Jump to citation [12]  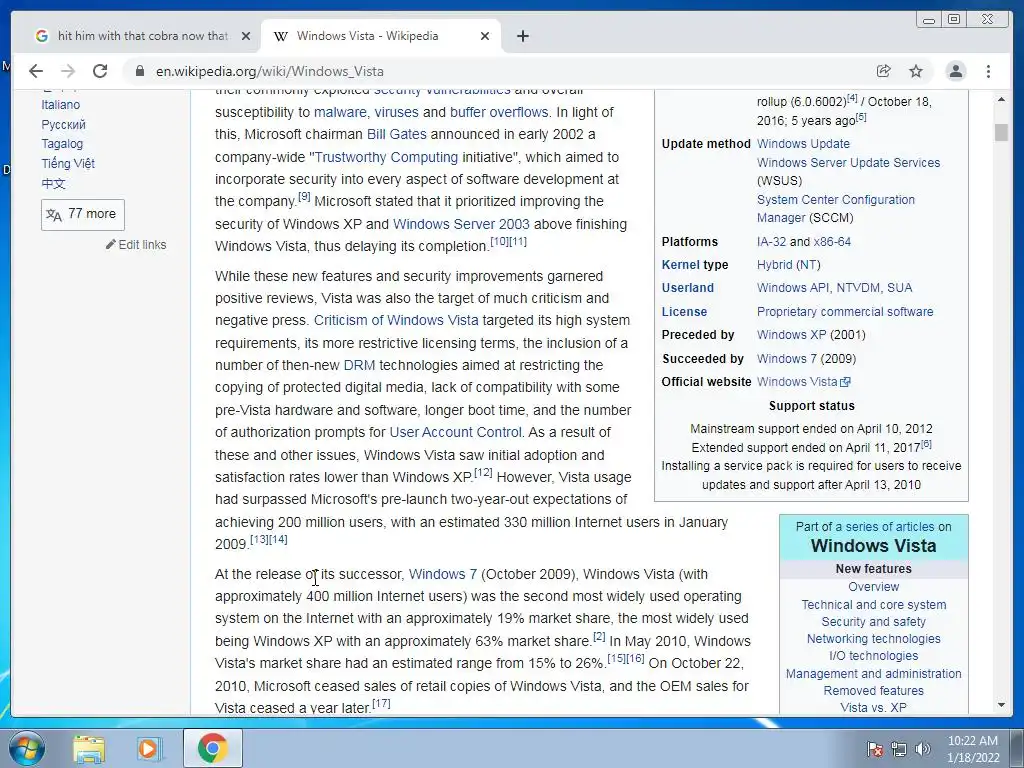pyautogui.click(x=483, y=472)
